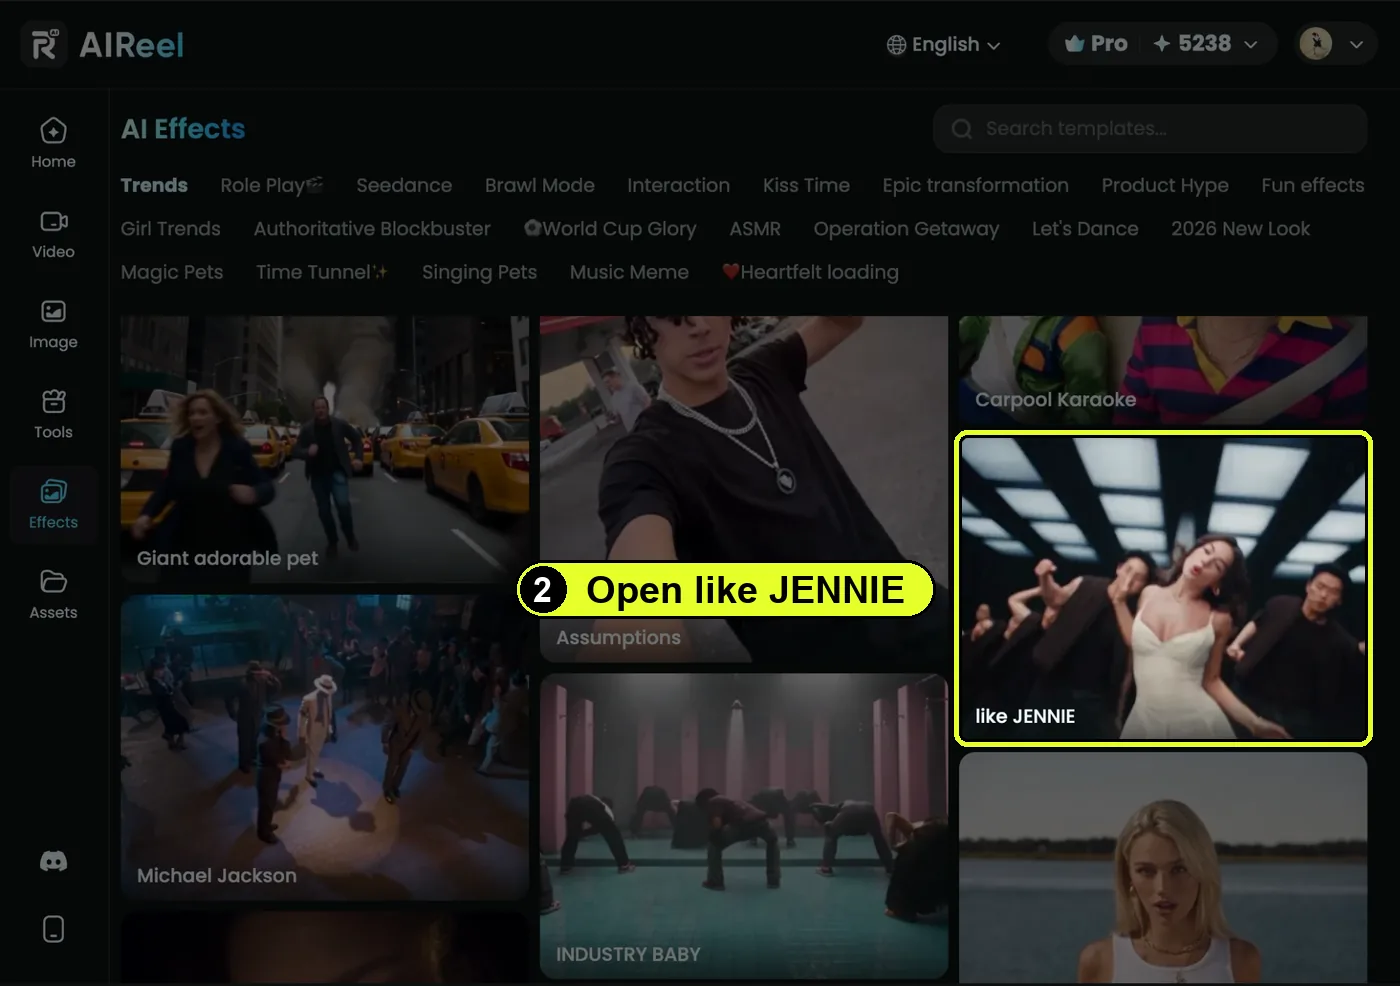Open the Tools section in sidebar
This screenshot has height=986, width=1400.
[53, 414]
